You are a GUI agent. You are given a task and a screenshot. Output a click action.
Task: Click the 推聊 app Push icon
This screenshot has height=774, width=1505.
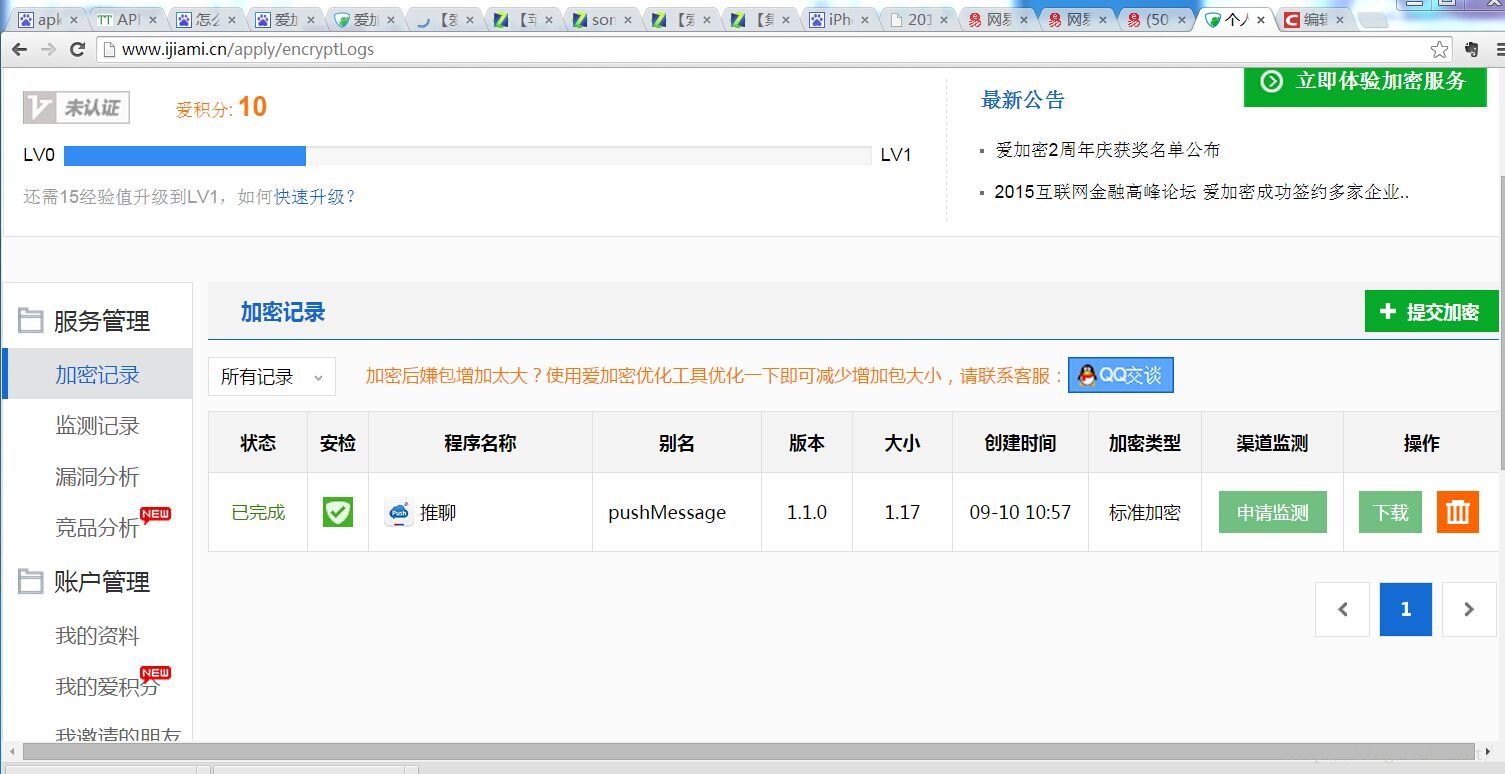(399, 513)
